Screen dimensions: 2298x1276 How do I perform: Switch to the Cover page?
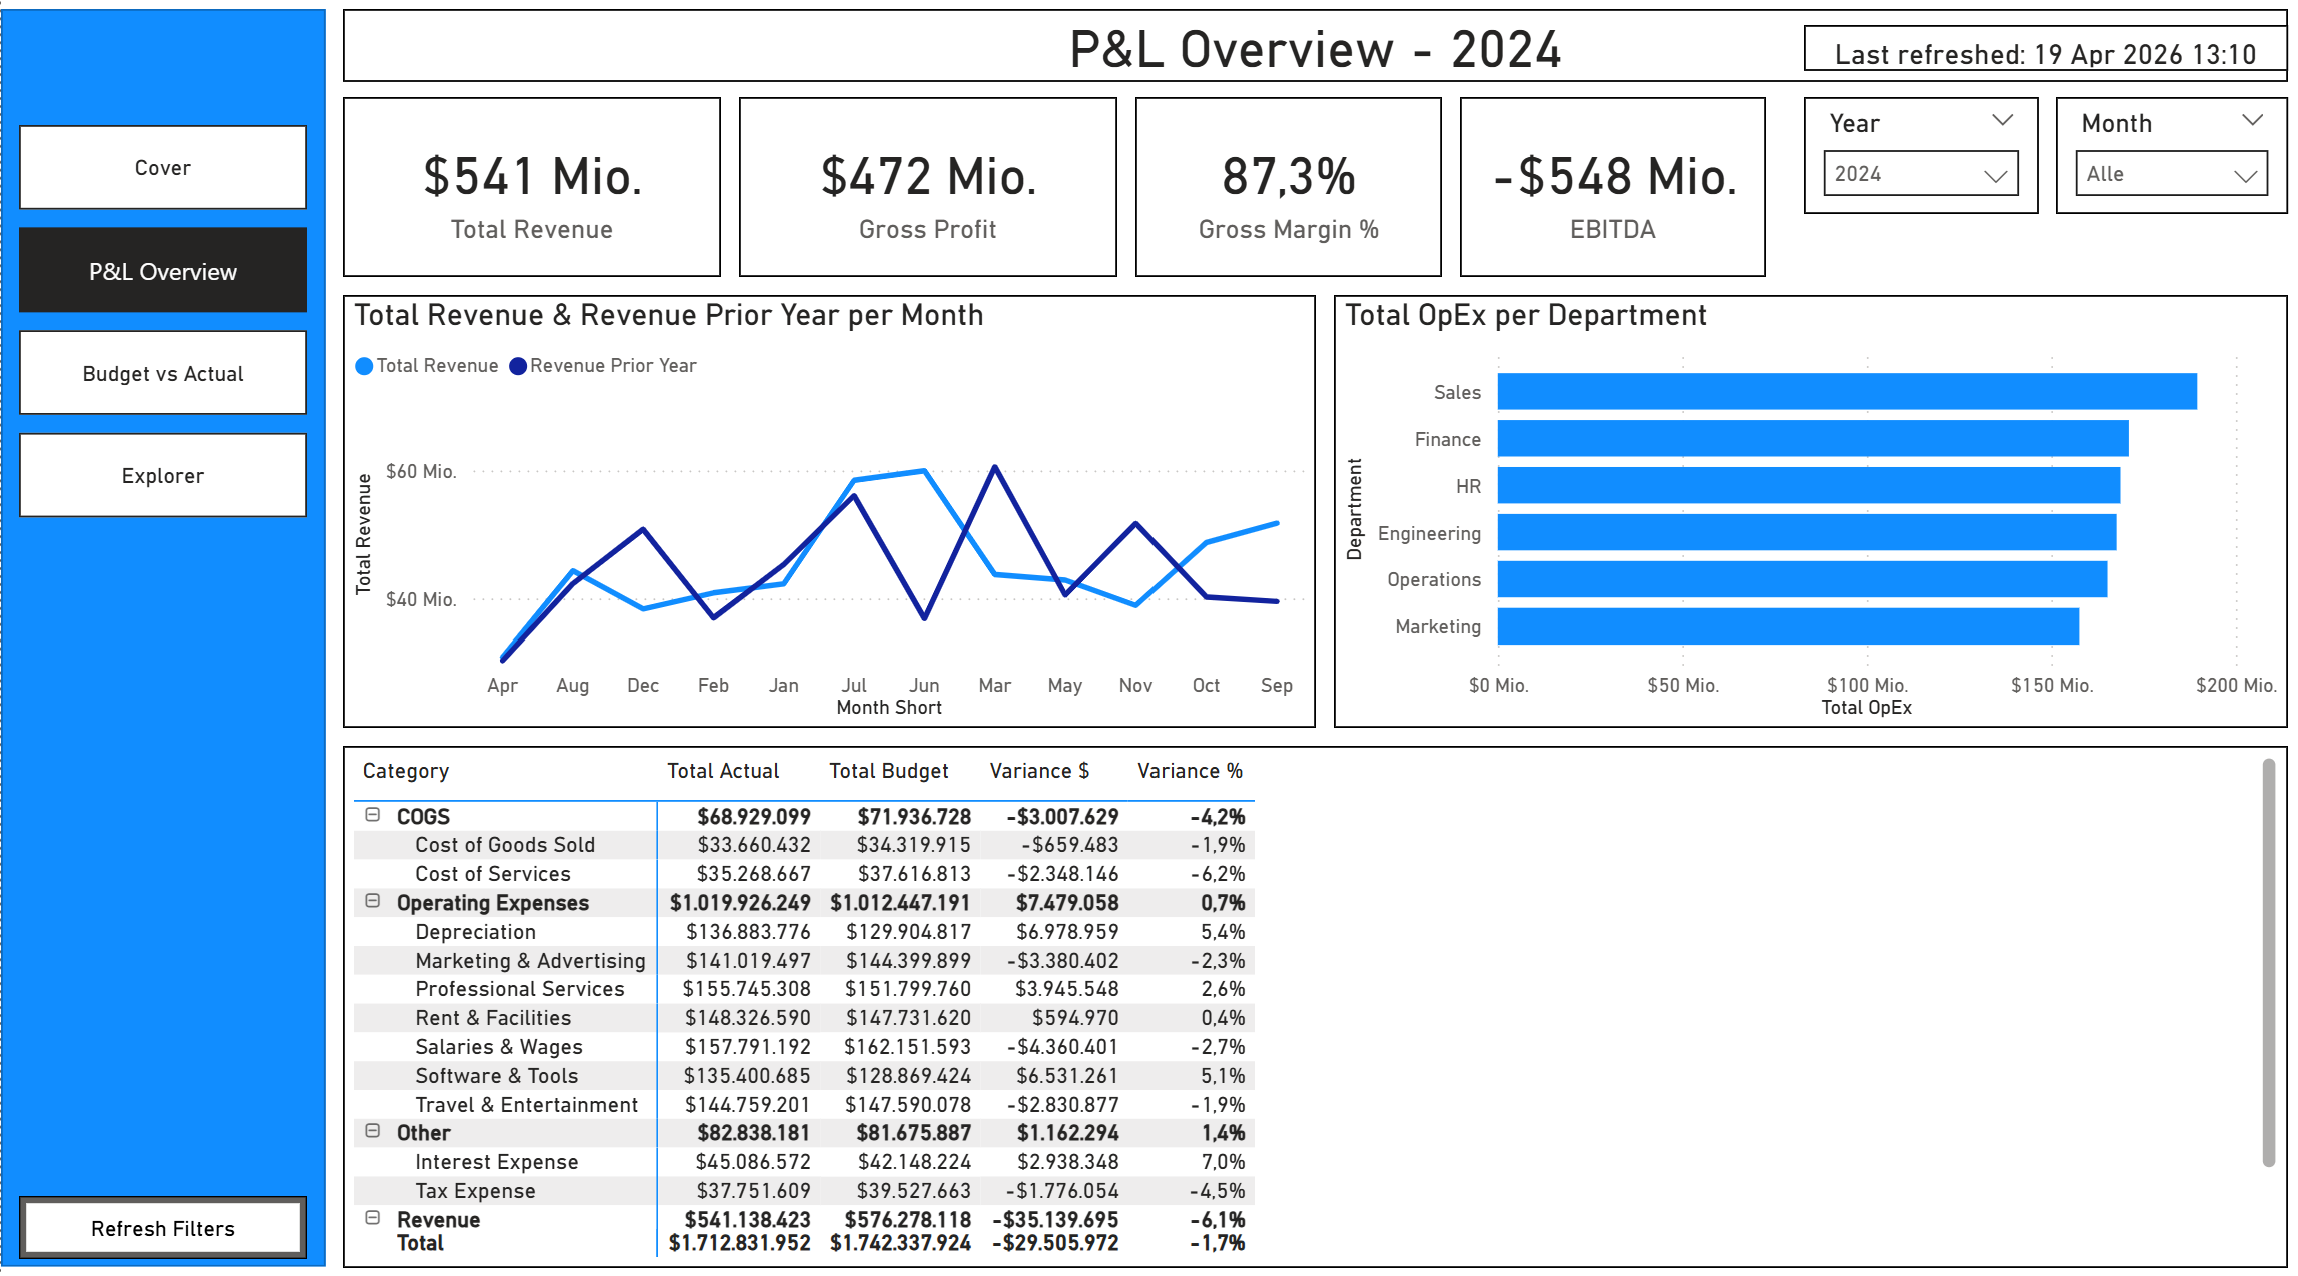point(162,167)
